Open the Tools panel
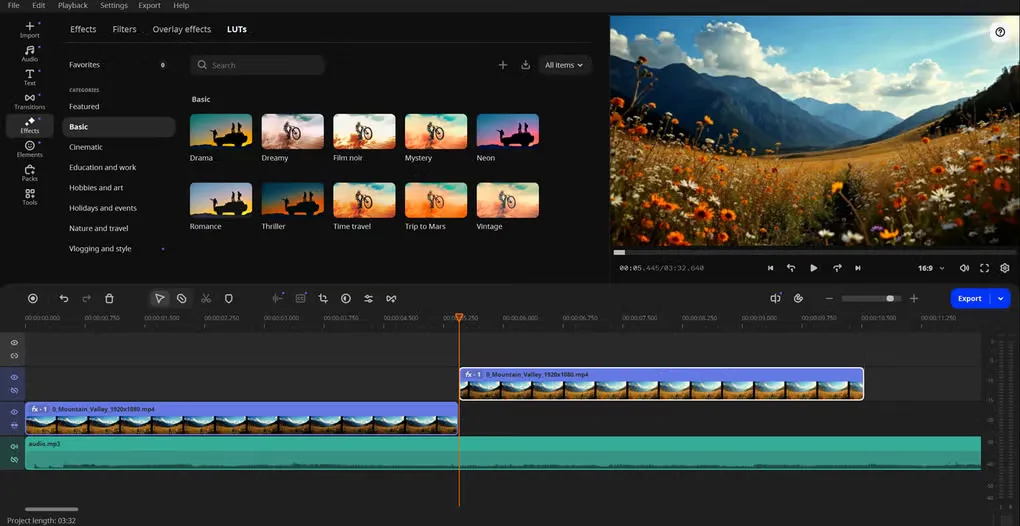The width and height of the screenshot is (1020, 526). click(x=29, y=196)
